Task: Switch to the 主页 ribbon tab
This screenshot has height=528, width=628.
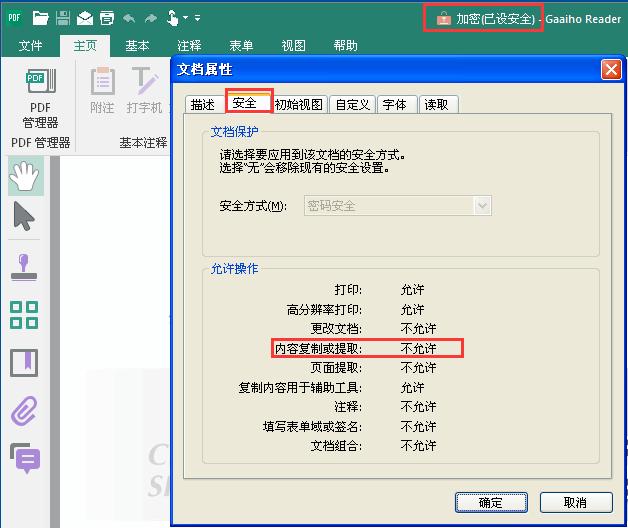Action: (x=85, y=46)
